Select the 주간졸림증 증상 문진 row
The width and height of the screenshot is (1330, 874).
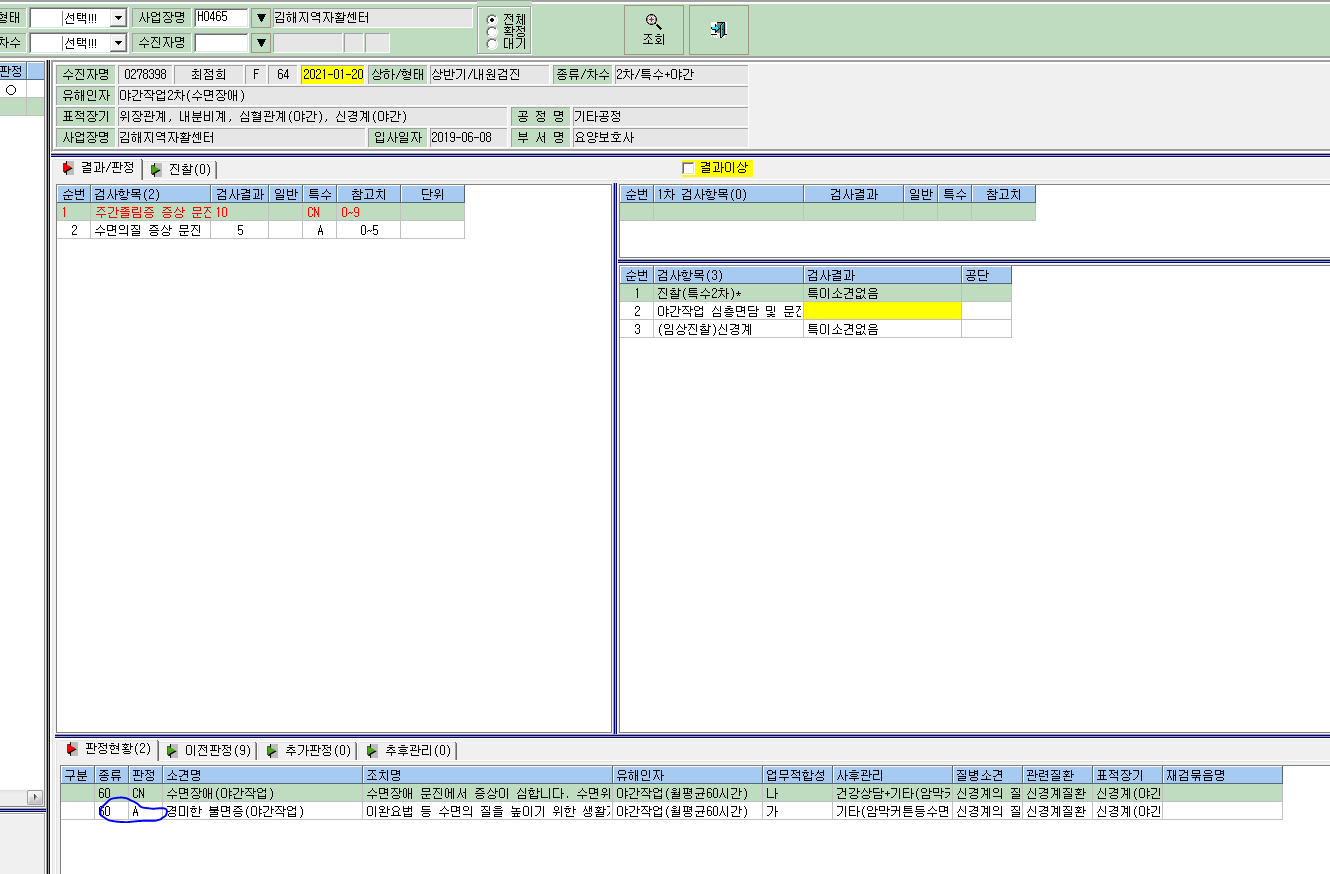260,212
